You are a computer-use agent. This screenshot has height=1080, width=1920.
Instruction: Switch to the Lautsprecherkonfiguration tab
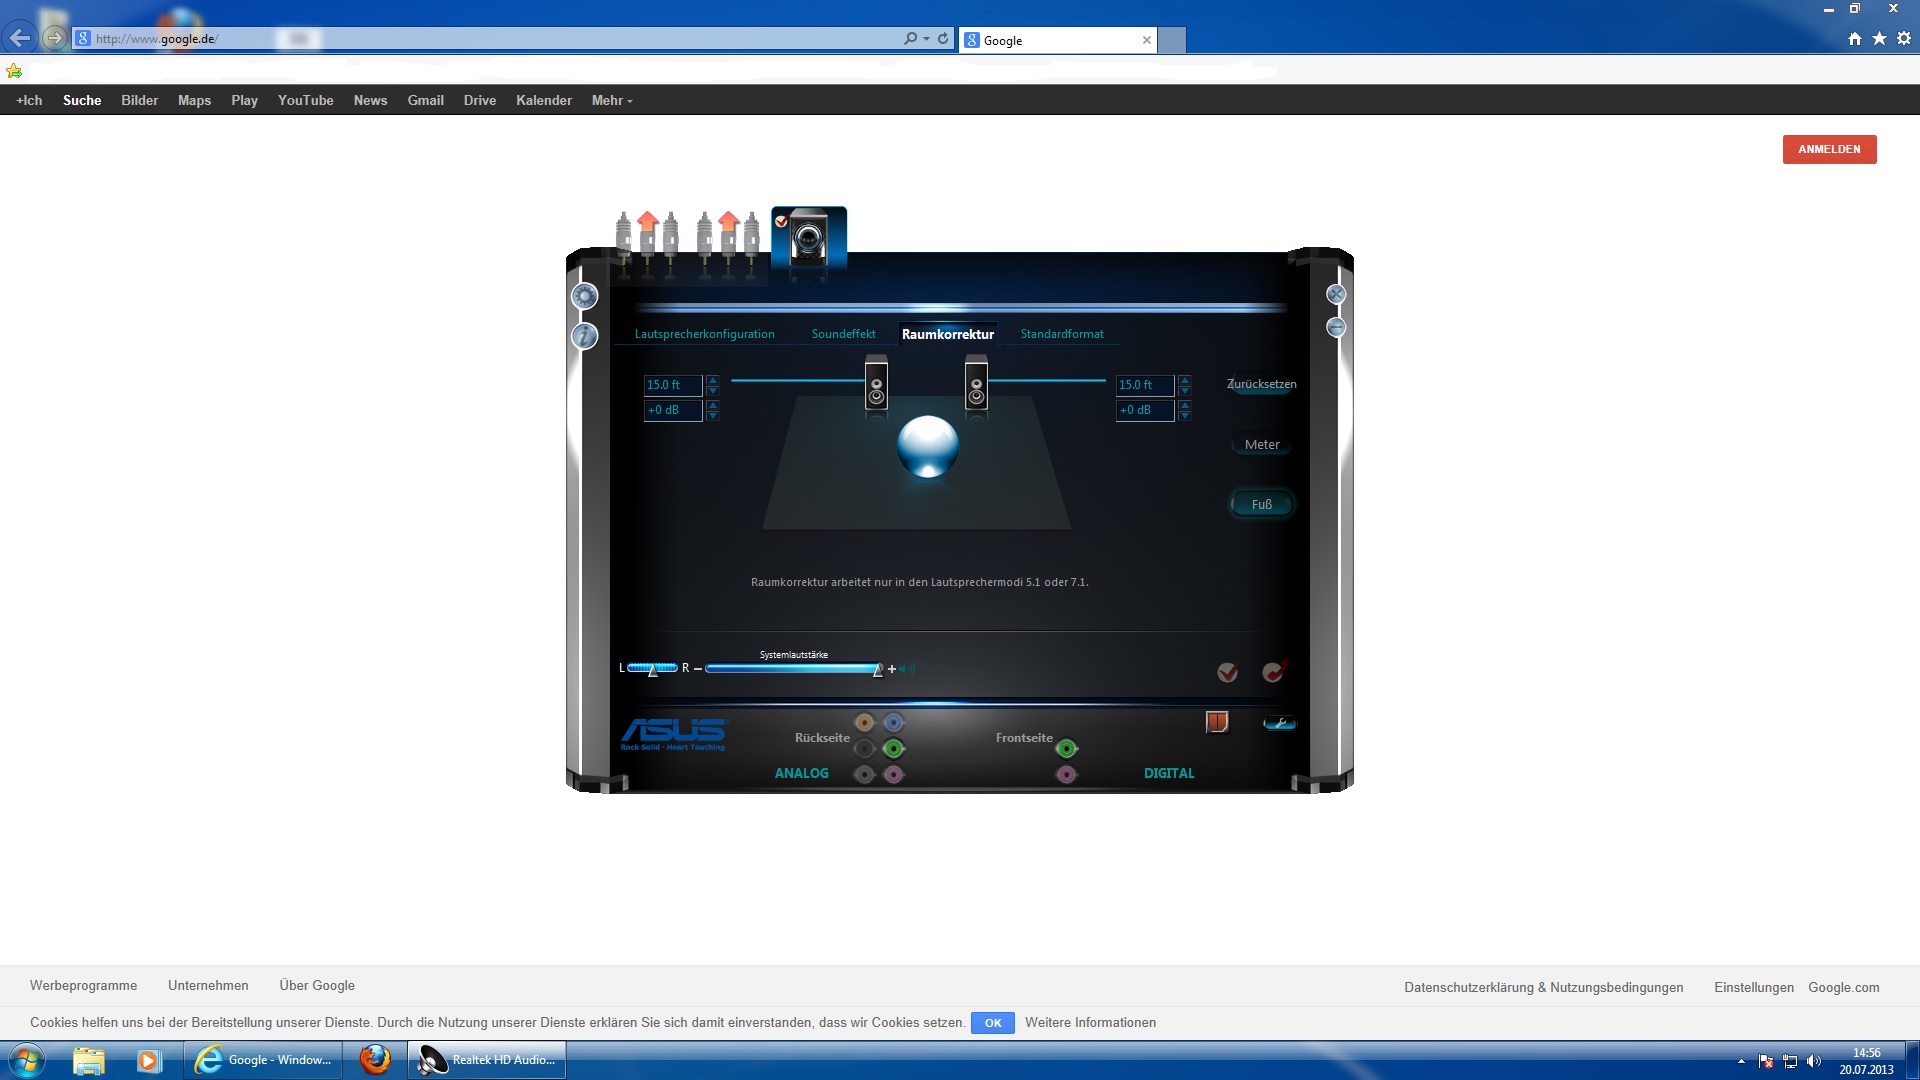704,334
